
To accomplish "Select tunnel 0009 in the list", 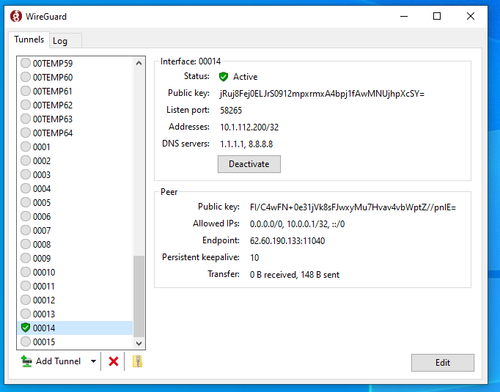I will (76, 258).
